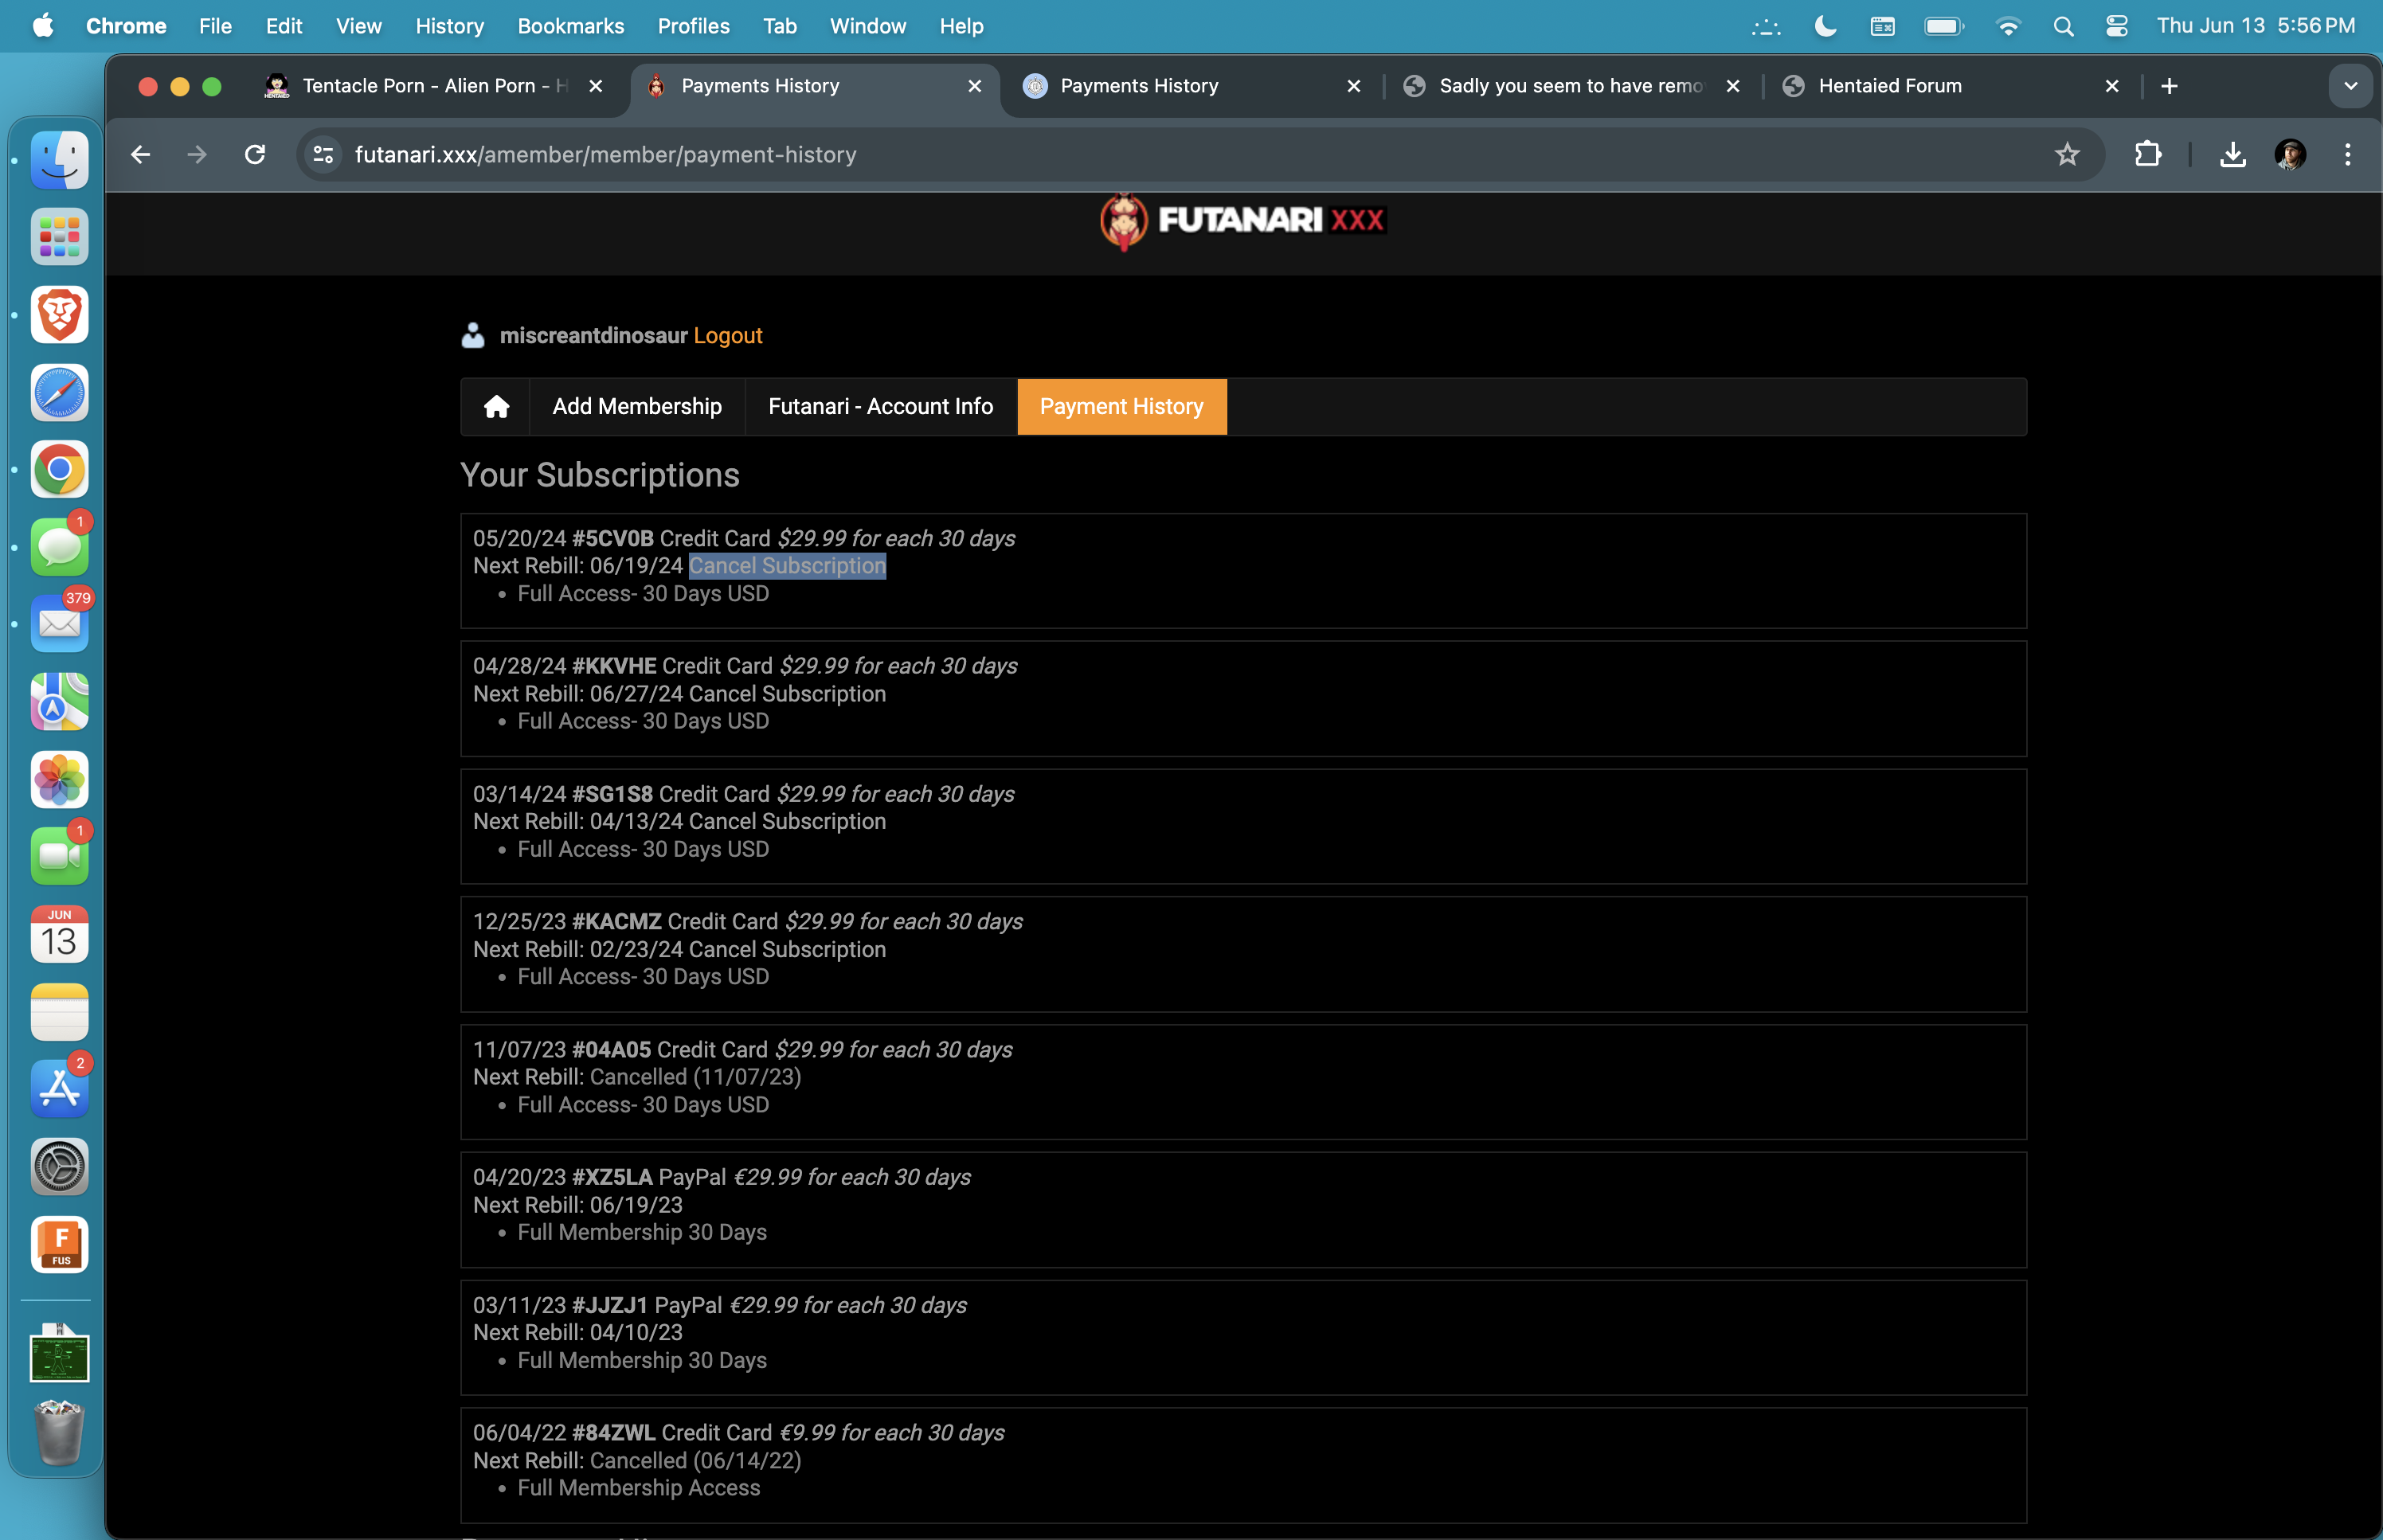The image size is (2383, 1540).
Task: Open Control Center toggles in menu bar
Action: click(2116, 26)
